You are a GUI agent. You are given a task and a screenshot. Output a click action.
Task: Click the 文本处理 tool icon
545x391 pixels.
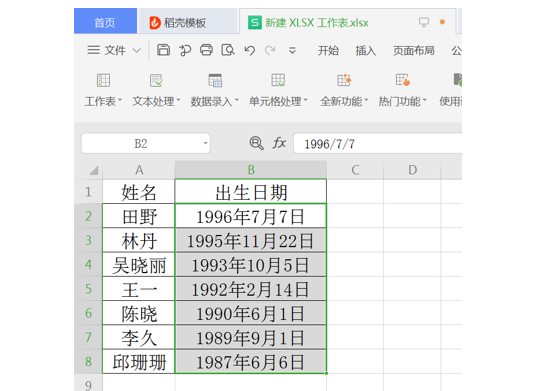(156, 80)
